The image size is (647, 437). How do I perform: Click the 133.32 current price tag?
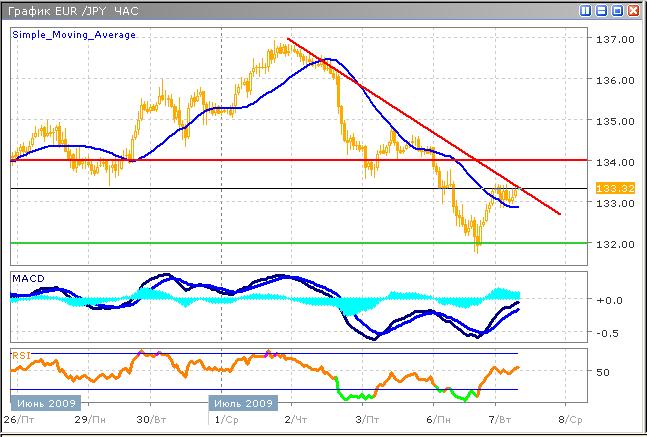pos(609,188)
